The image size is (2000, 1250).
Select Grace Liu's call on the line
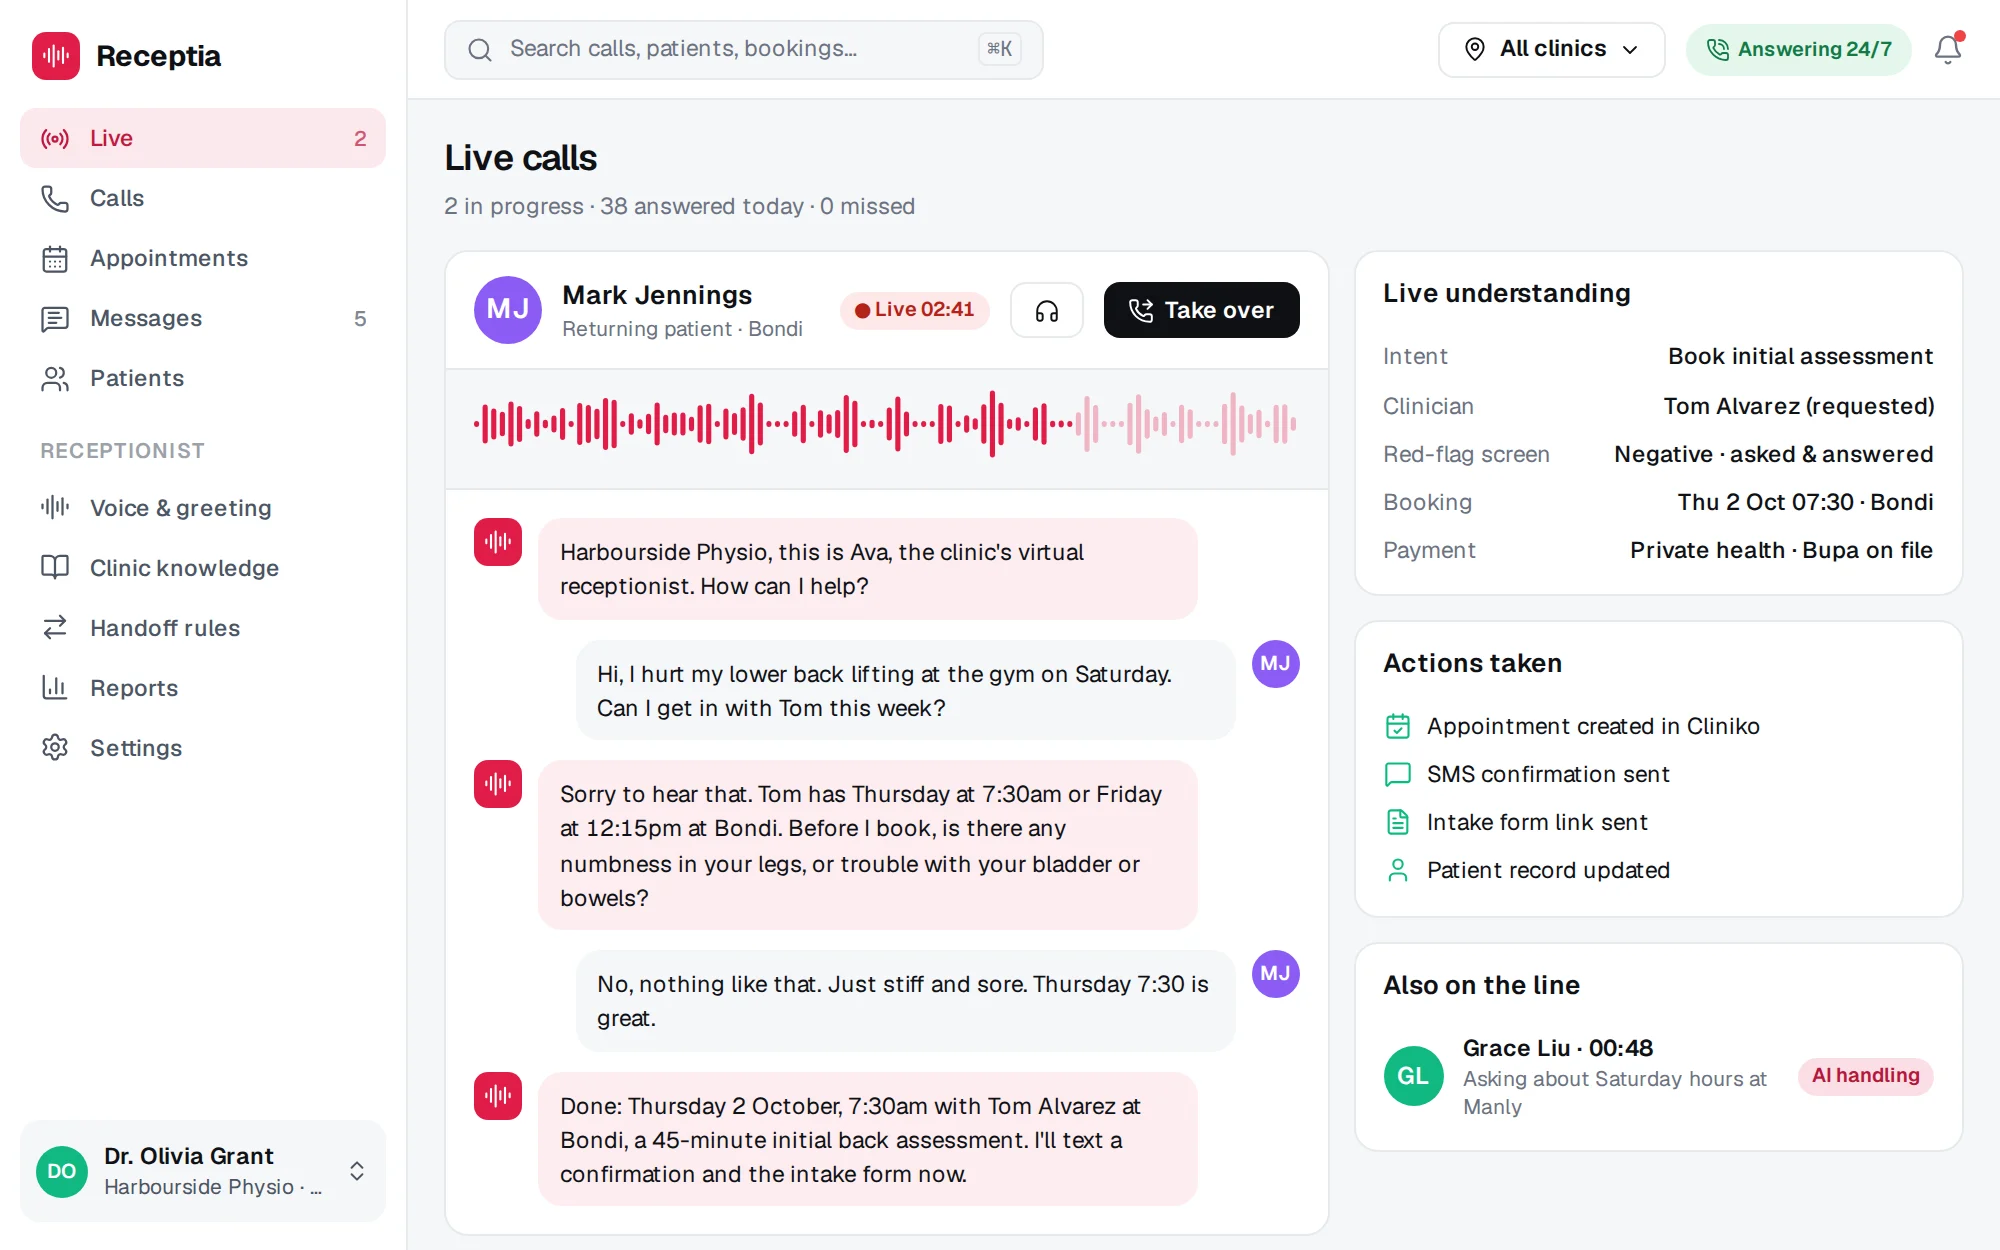tap(1658, 1076)
